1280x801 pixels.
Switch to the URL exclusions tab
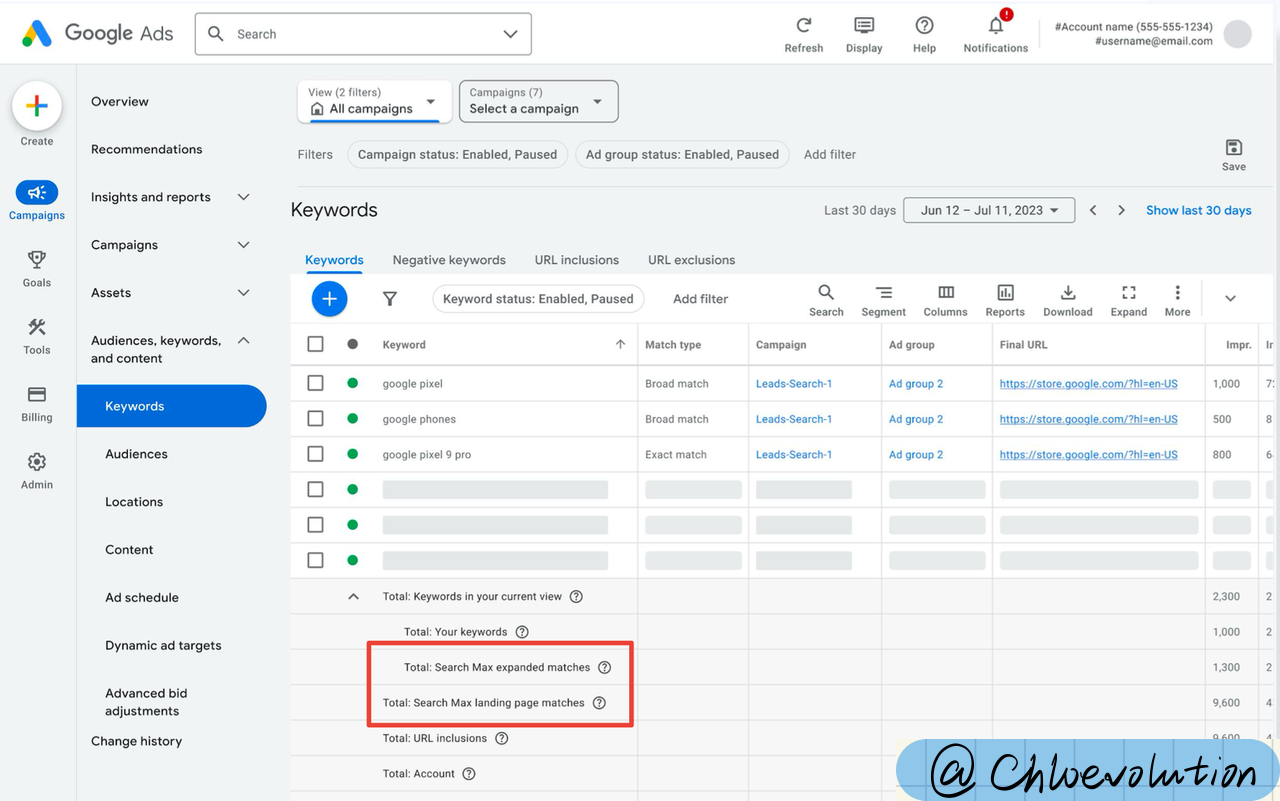691,260
